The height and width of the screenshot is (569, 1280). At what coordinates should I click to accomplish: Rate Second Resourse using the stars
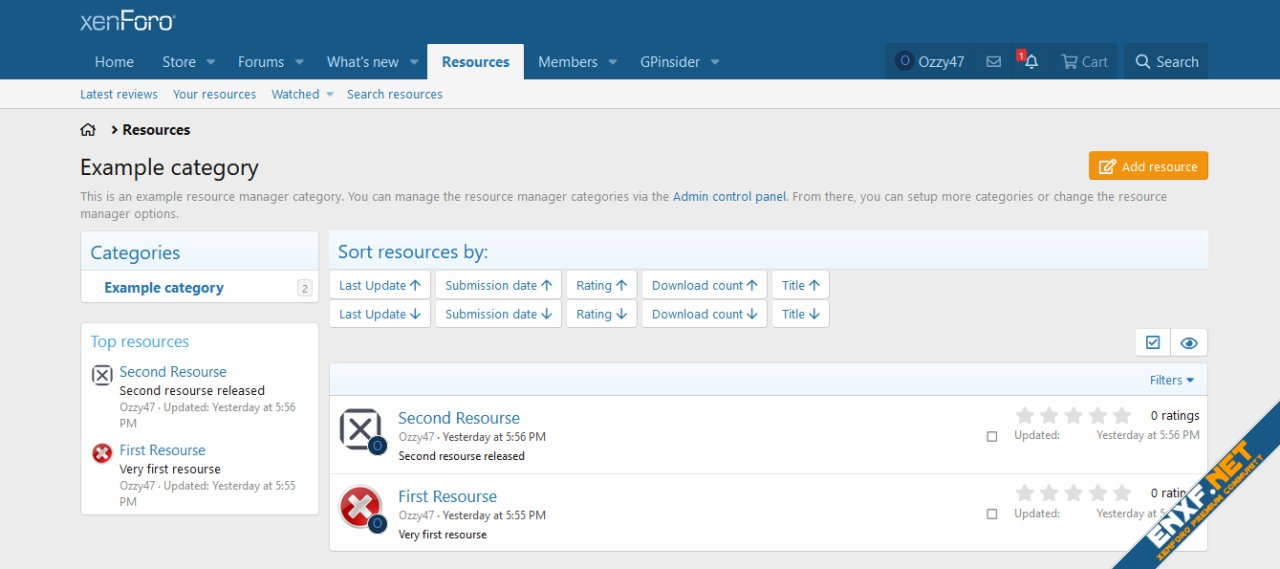[x=1073, y=415]
